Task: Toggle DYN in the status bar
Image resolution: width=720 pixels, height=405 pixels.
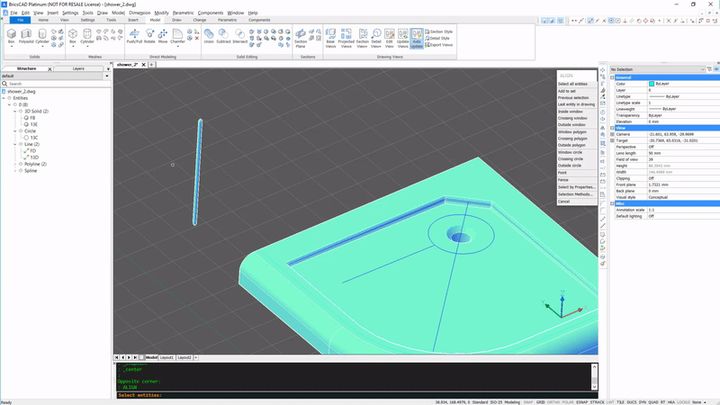Action: (x=642, y=402)
